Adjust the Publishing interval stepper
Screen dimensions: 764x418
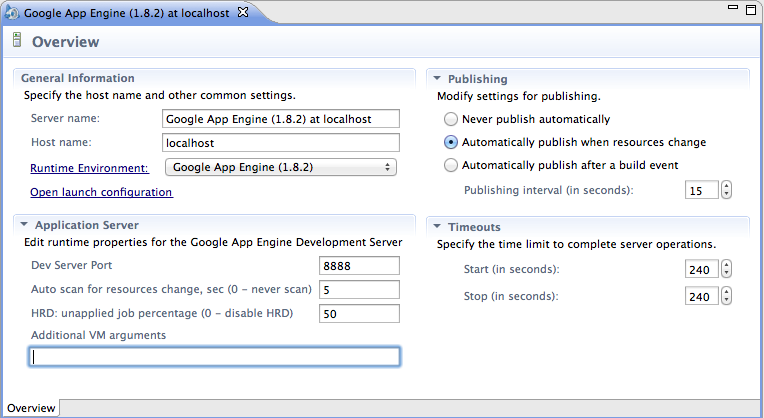point(726,190)
